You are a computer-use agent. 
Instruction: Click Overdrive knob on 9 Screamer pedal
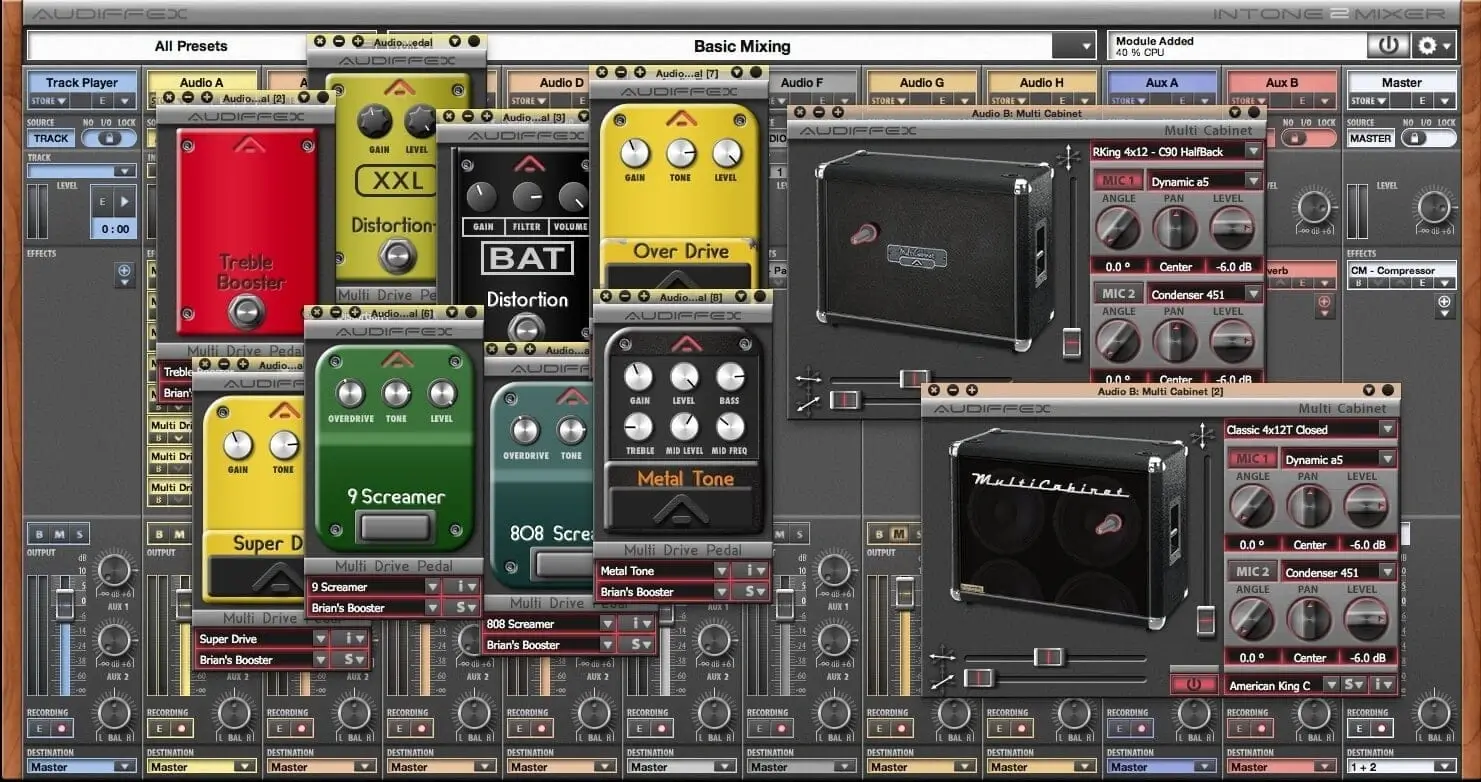tap(350, 393)
